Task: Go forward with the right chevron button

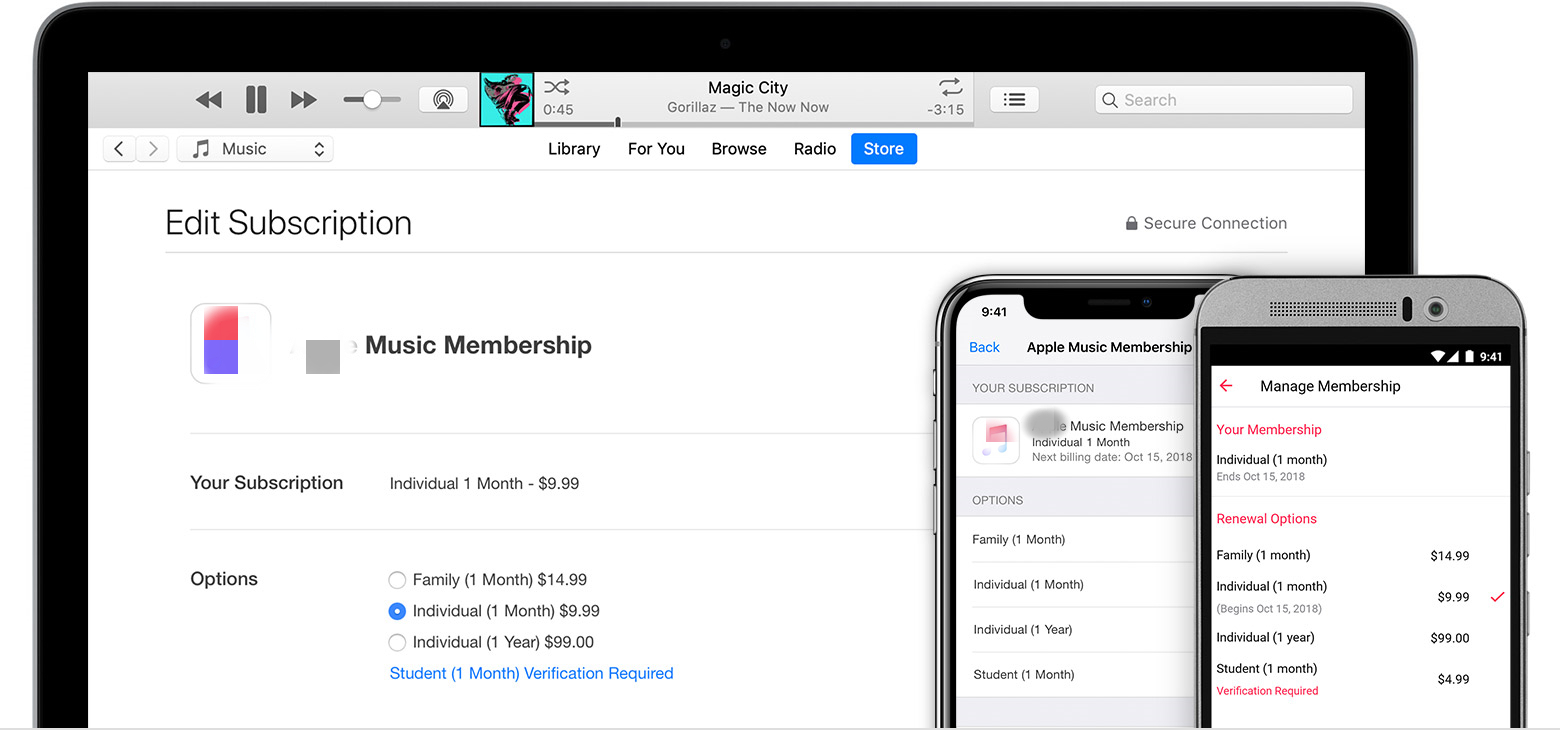Action: click(152, 149)
